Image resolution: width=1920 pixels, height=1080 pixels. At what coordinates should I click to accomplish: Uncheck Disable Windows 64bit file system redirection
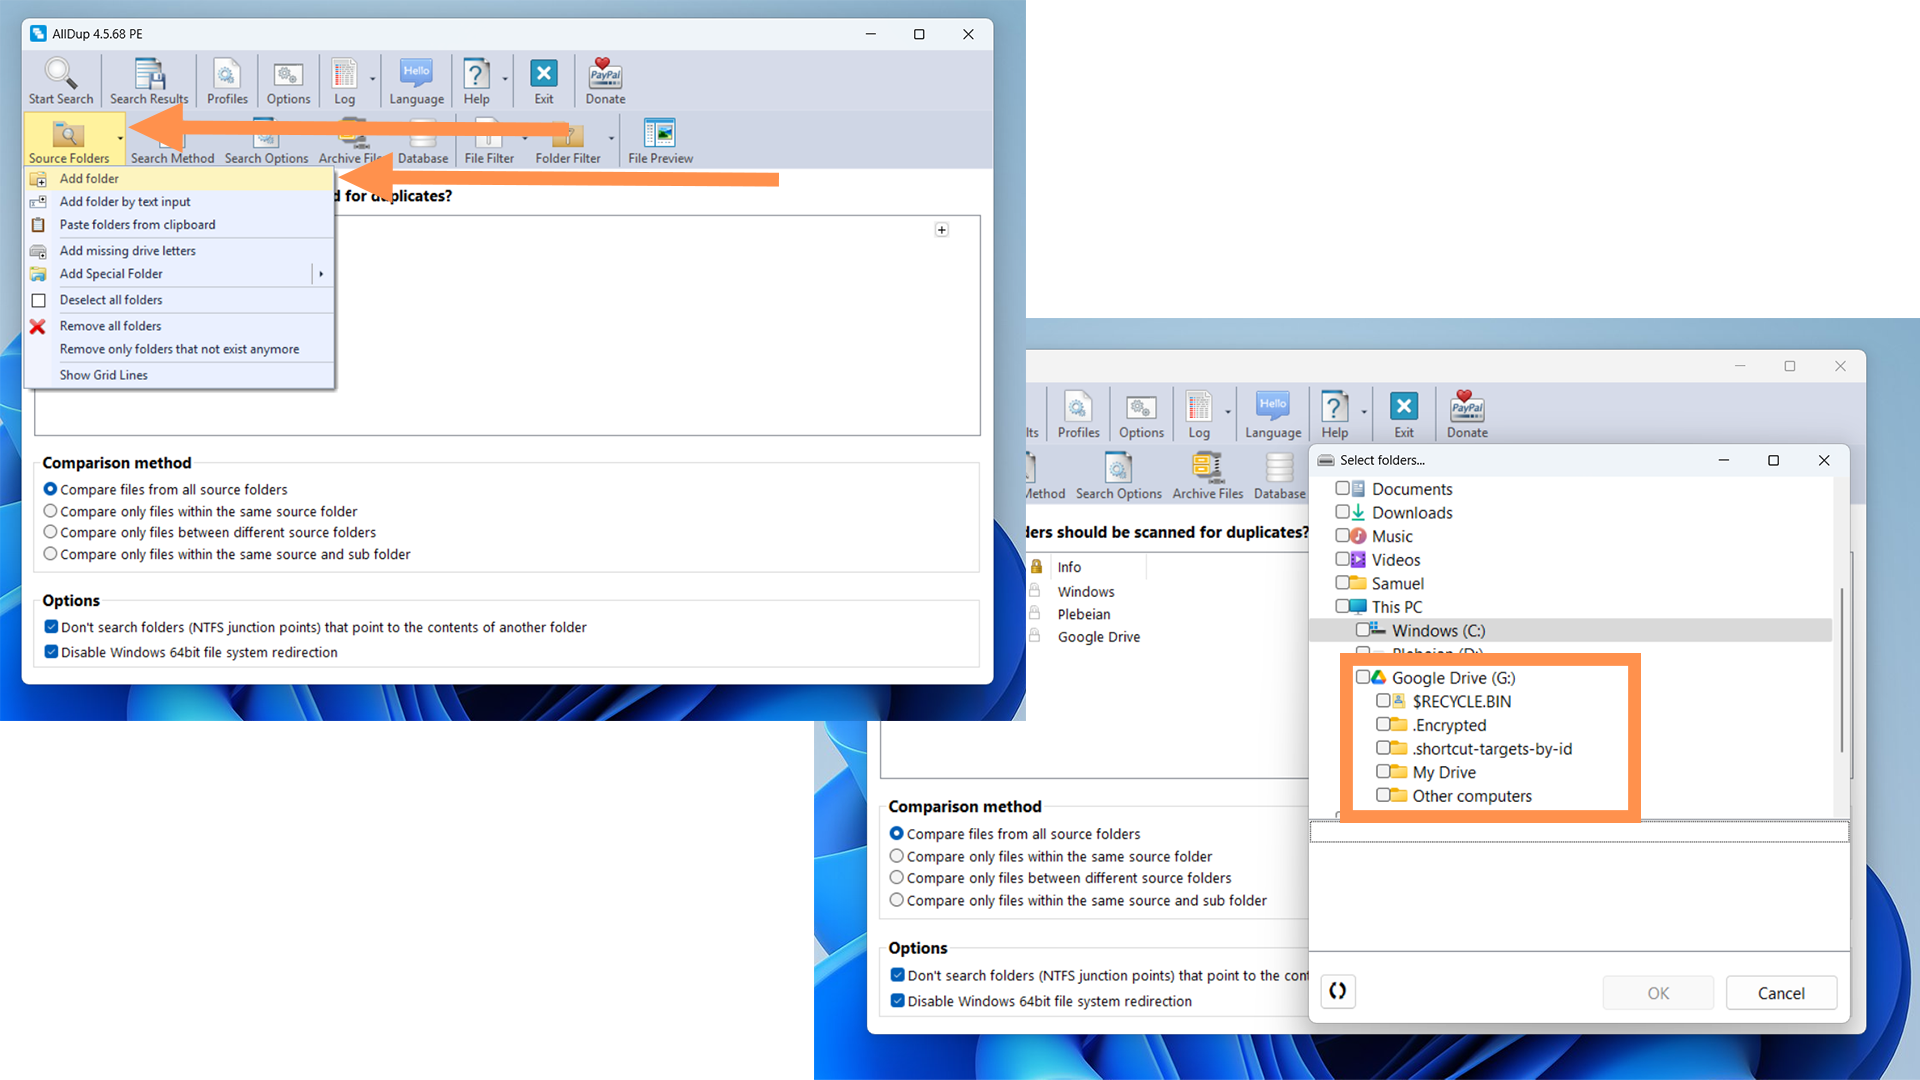(x=51, y=652)
